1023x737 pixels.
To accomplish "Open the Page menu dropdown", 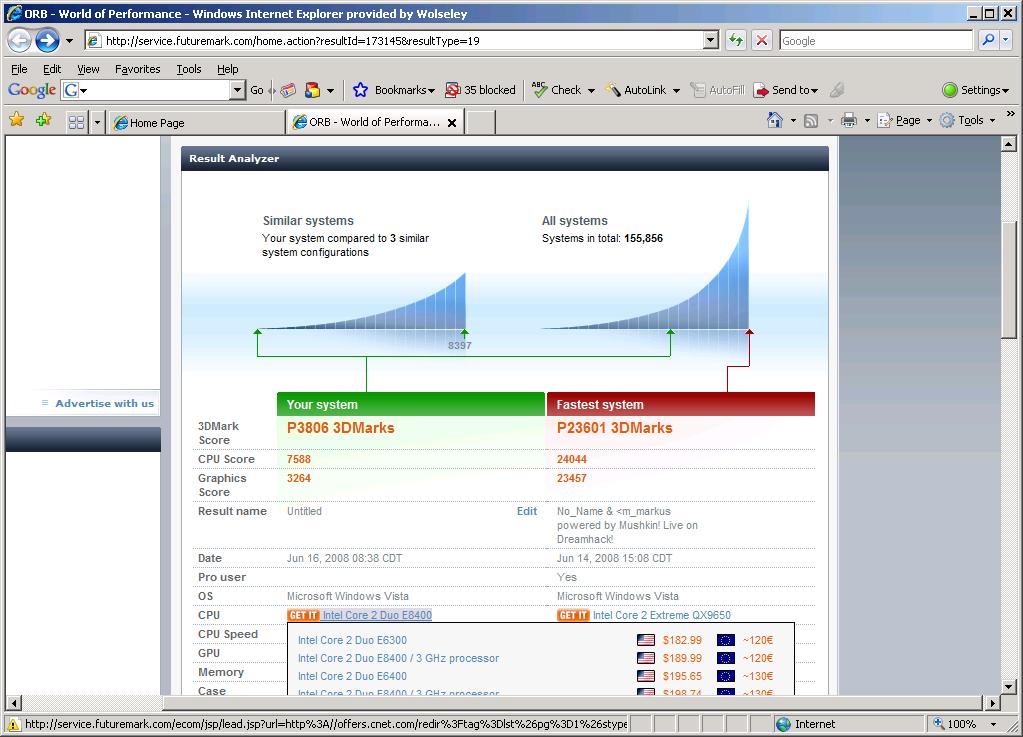I will (x=907, y=120).
